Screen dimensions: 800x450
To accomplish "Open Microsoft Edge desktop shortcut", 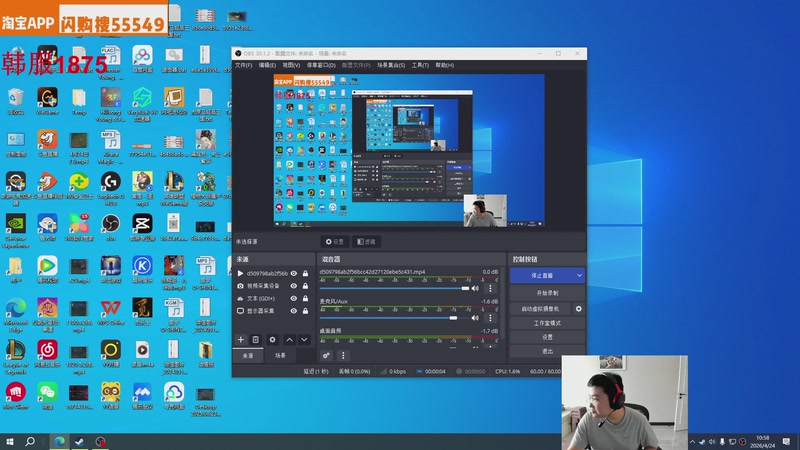I will [x=16, y=315].
